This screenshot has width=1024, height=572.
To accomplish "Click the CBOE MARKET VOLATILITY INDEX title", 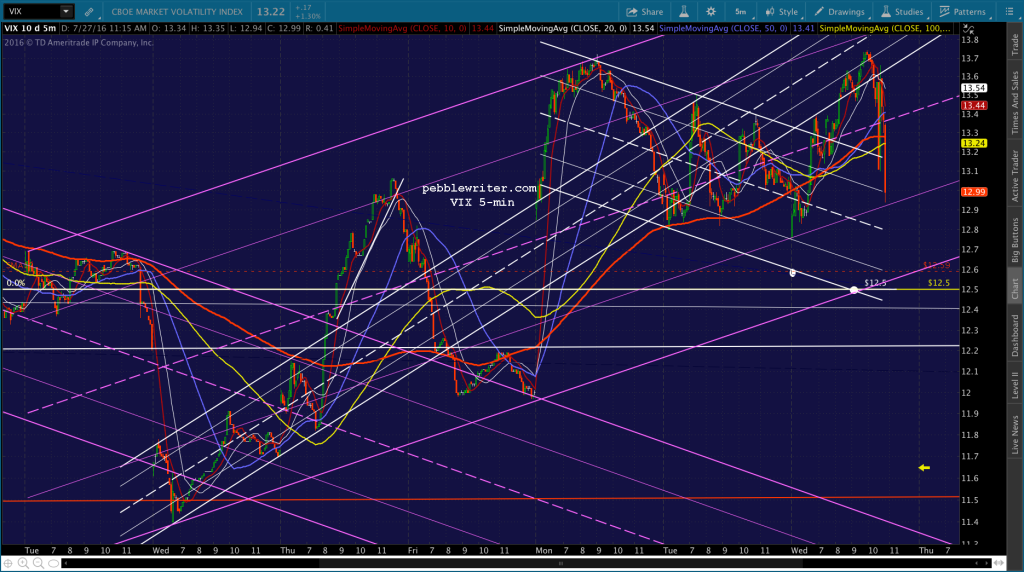I will [x=177, y=12].
